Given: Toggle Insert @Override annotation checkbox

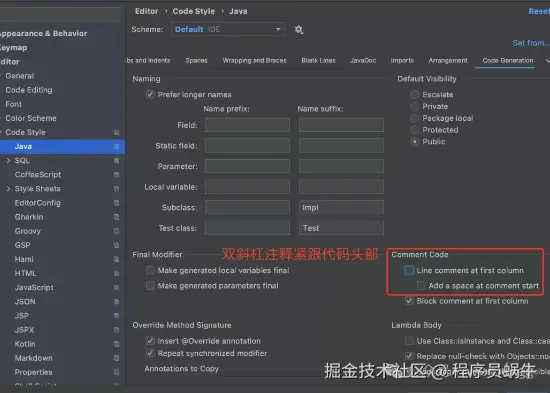Looking at the screenshot, I should [150, 341].
